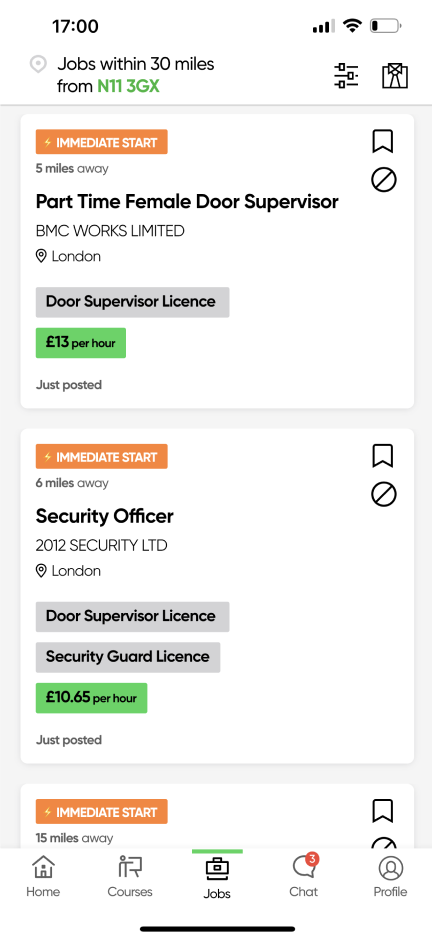Open the job filters sliders icon

click(x=346, y=76)
